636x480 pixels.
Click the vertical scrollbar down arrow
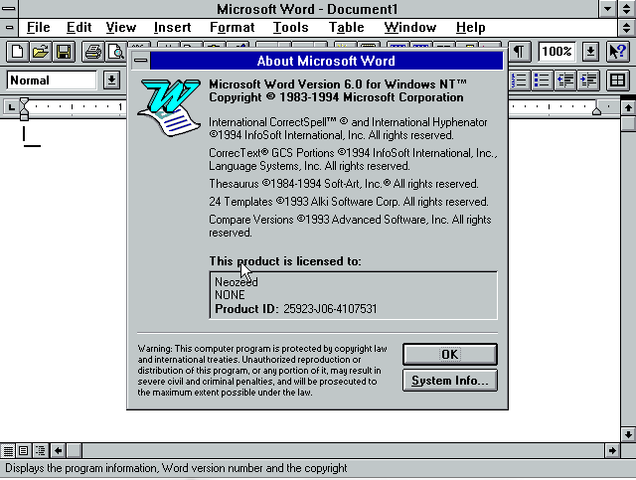click(628, 435)
